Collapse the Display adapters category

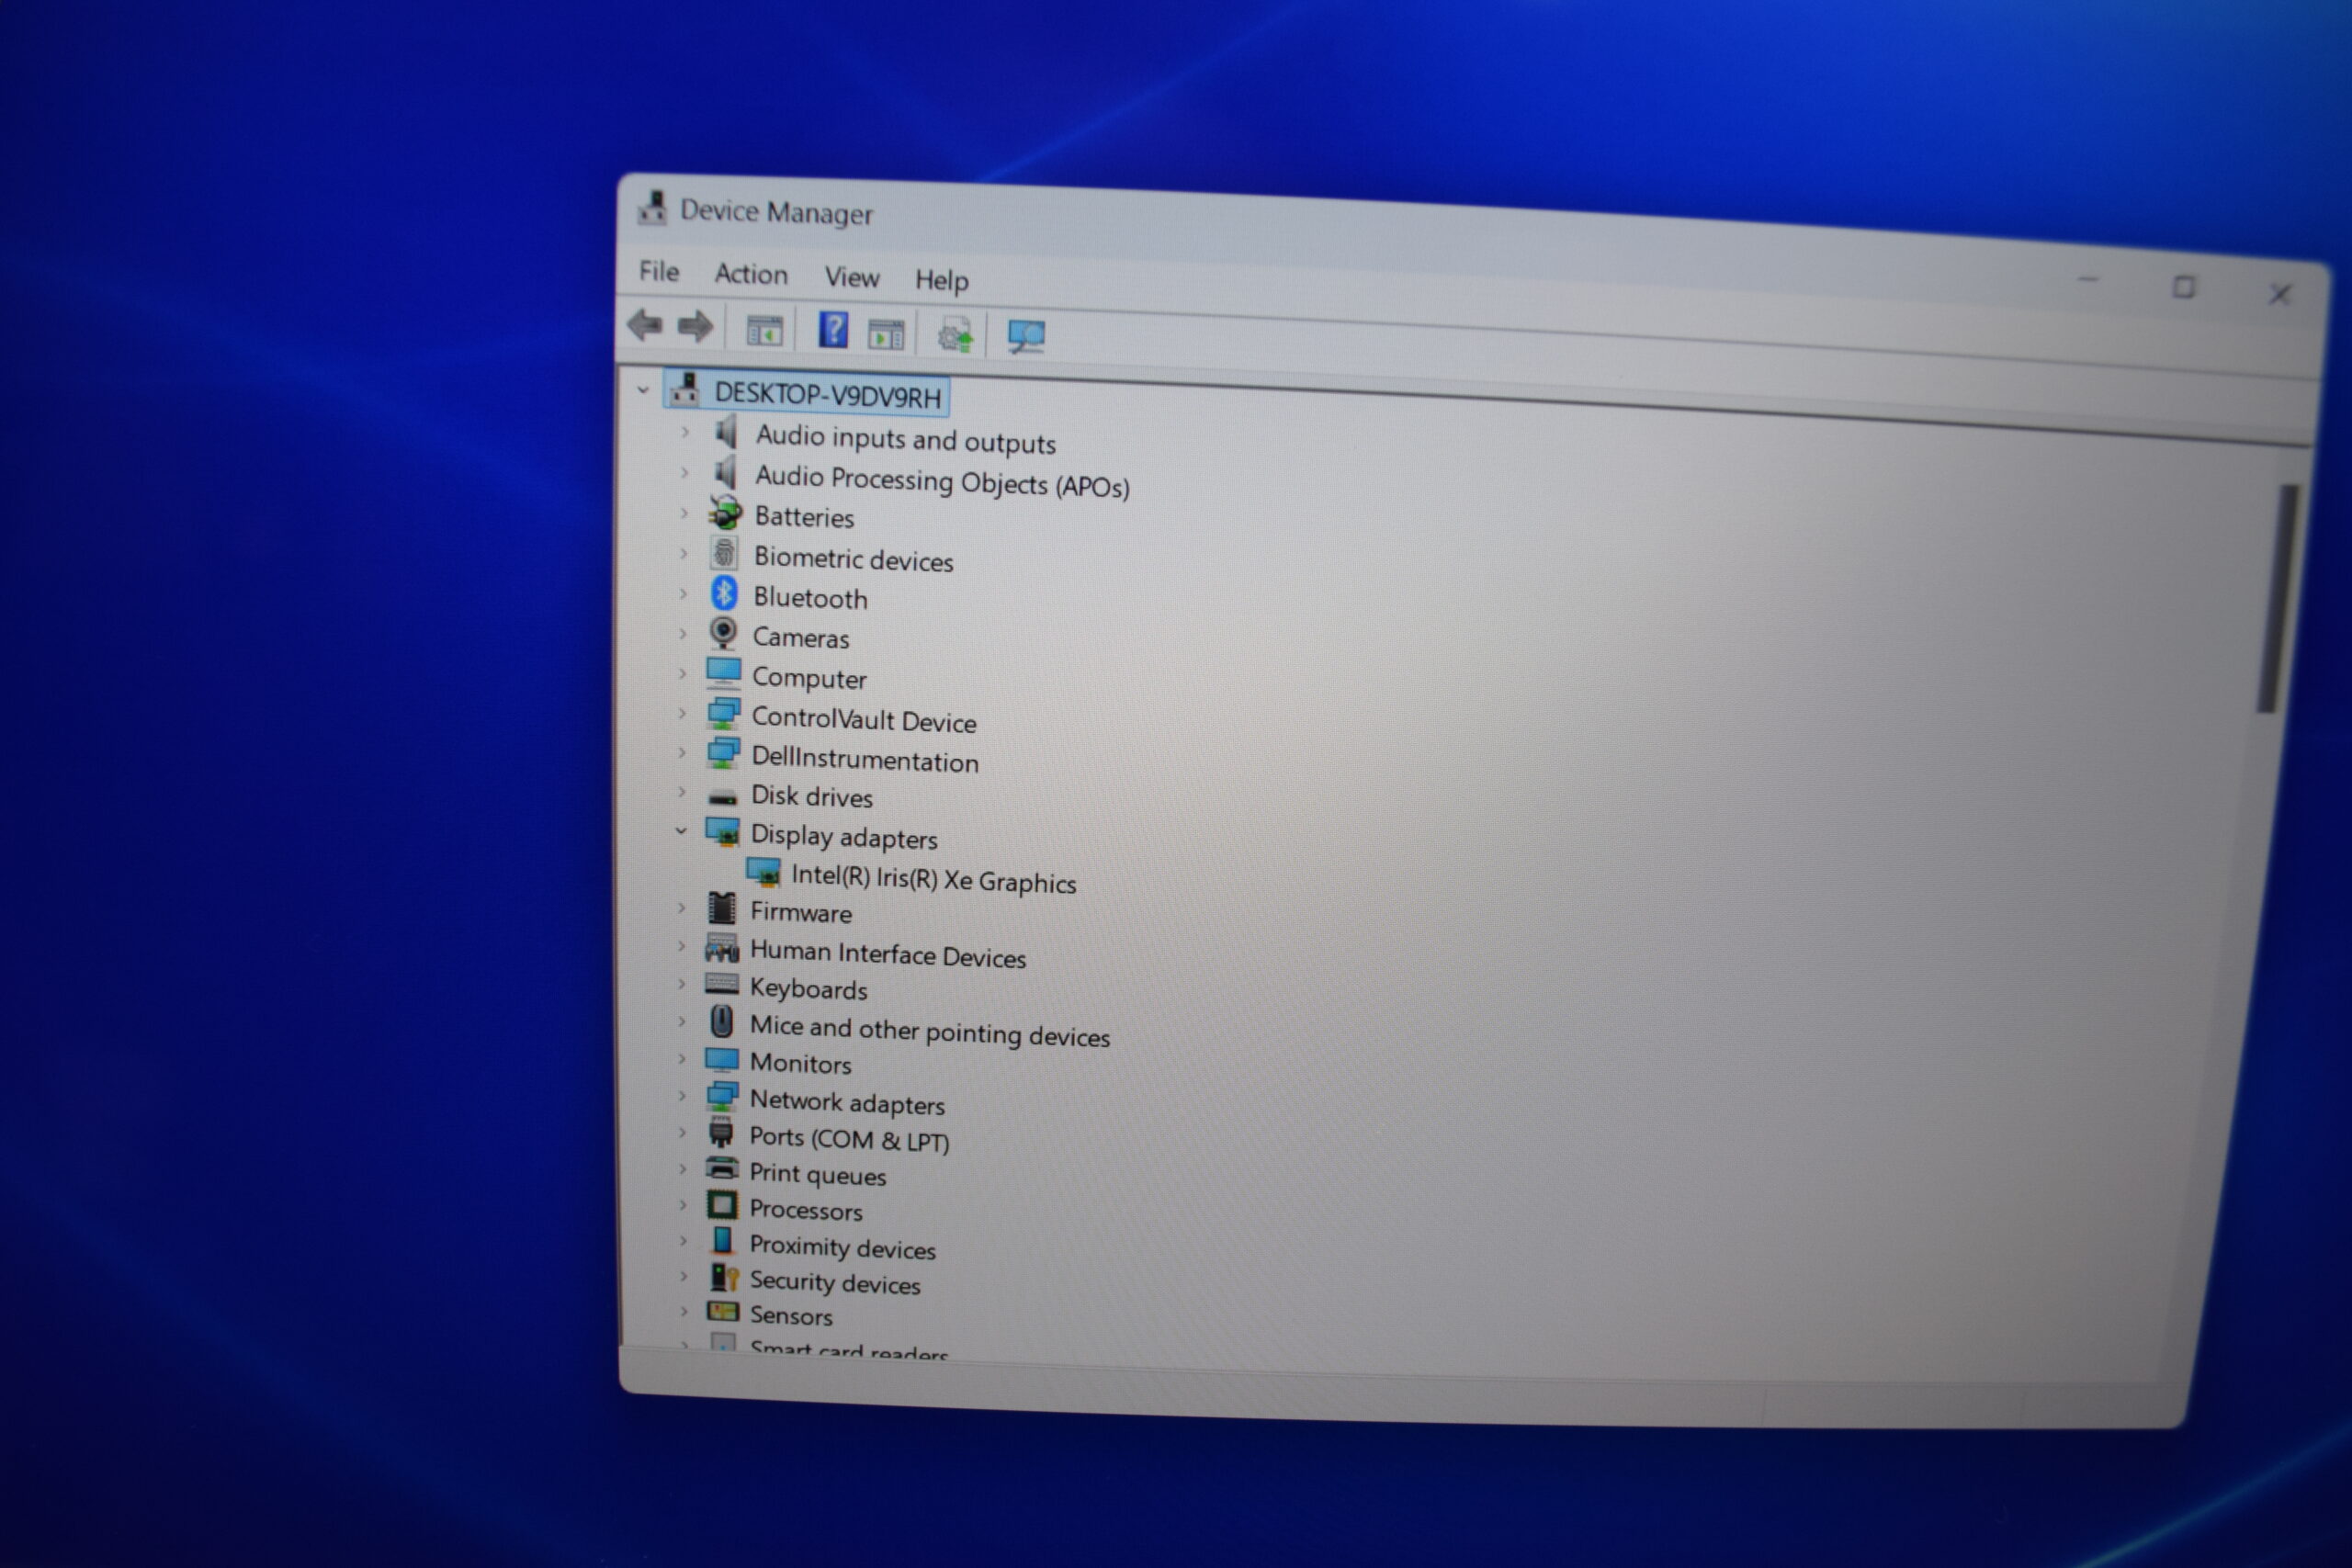click(681, 831)
